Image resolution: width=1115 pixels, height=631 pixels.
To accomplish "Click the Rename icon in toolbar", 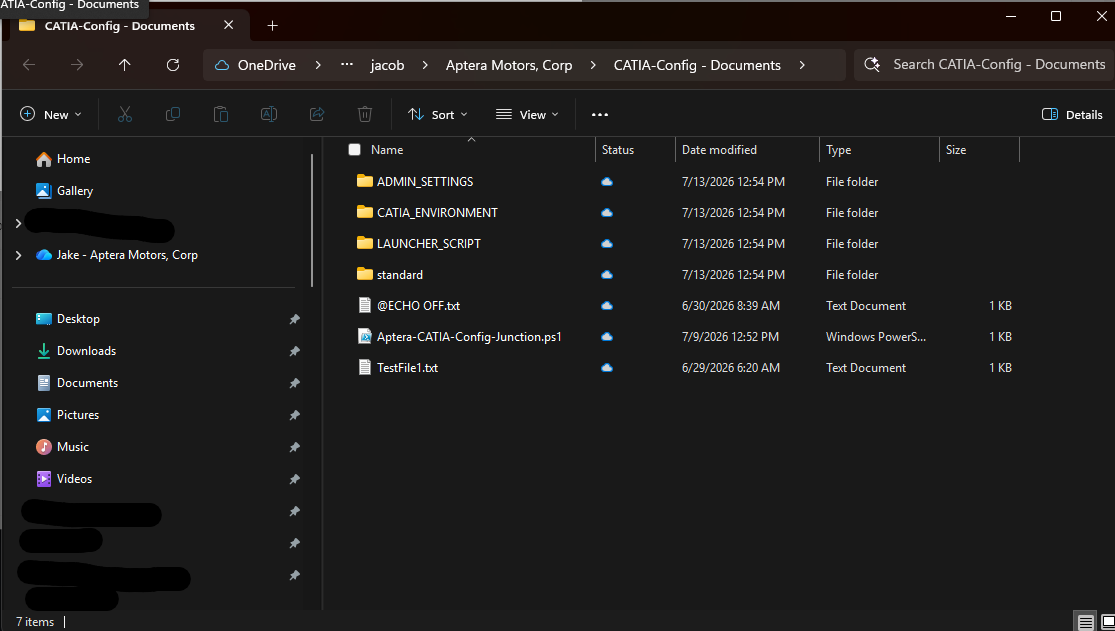I will (x=269, y=115).
